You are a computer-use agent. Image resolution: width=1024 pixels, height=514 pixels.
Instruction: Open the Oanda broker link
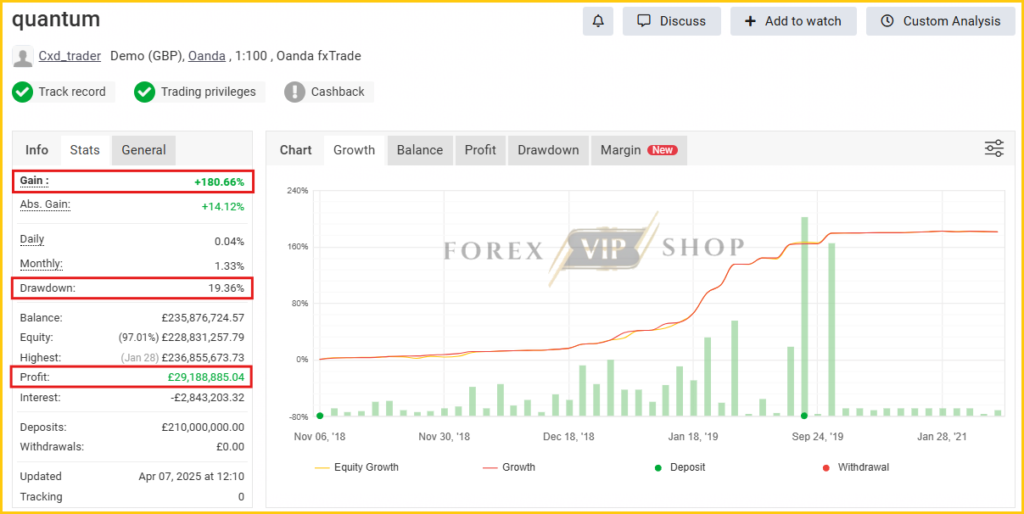click(x=207, y=56)
